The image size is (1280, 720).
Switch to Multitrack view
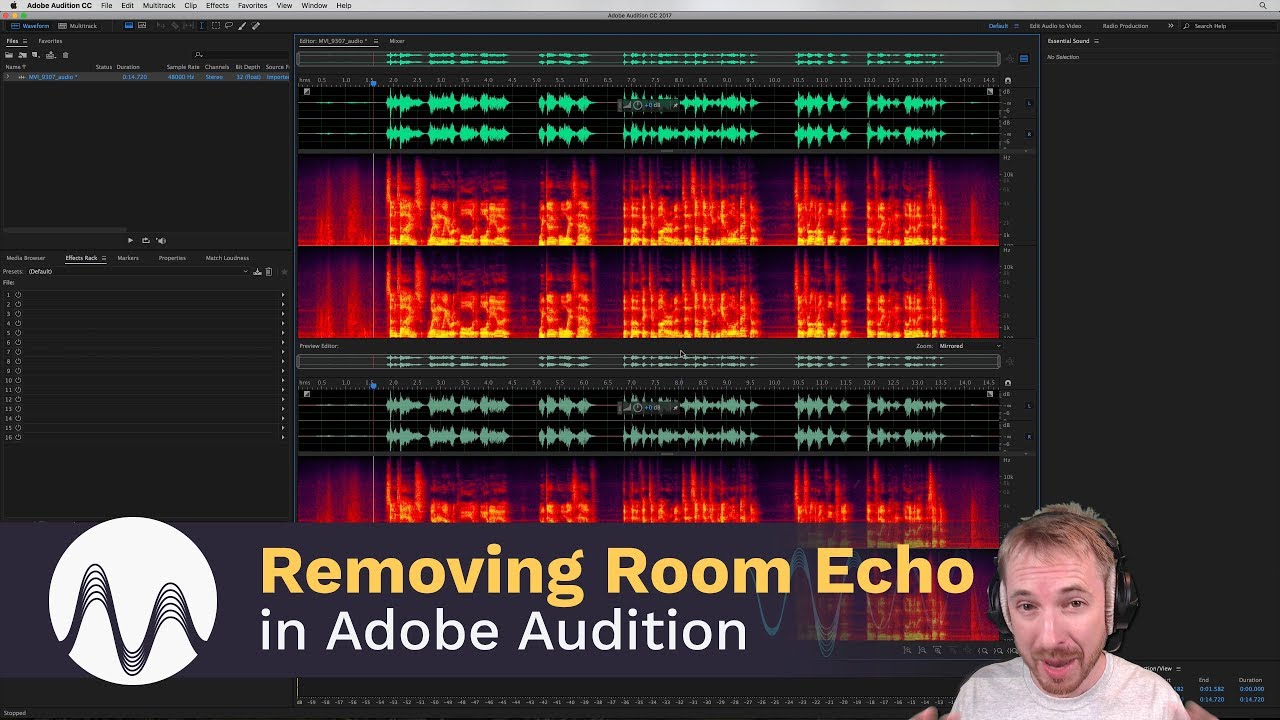pos(77,26)
